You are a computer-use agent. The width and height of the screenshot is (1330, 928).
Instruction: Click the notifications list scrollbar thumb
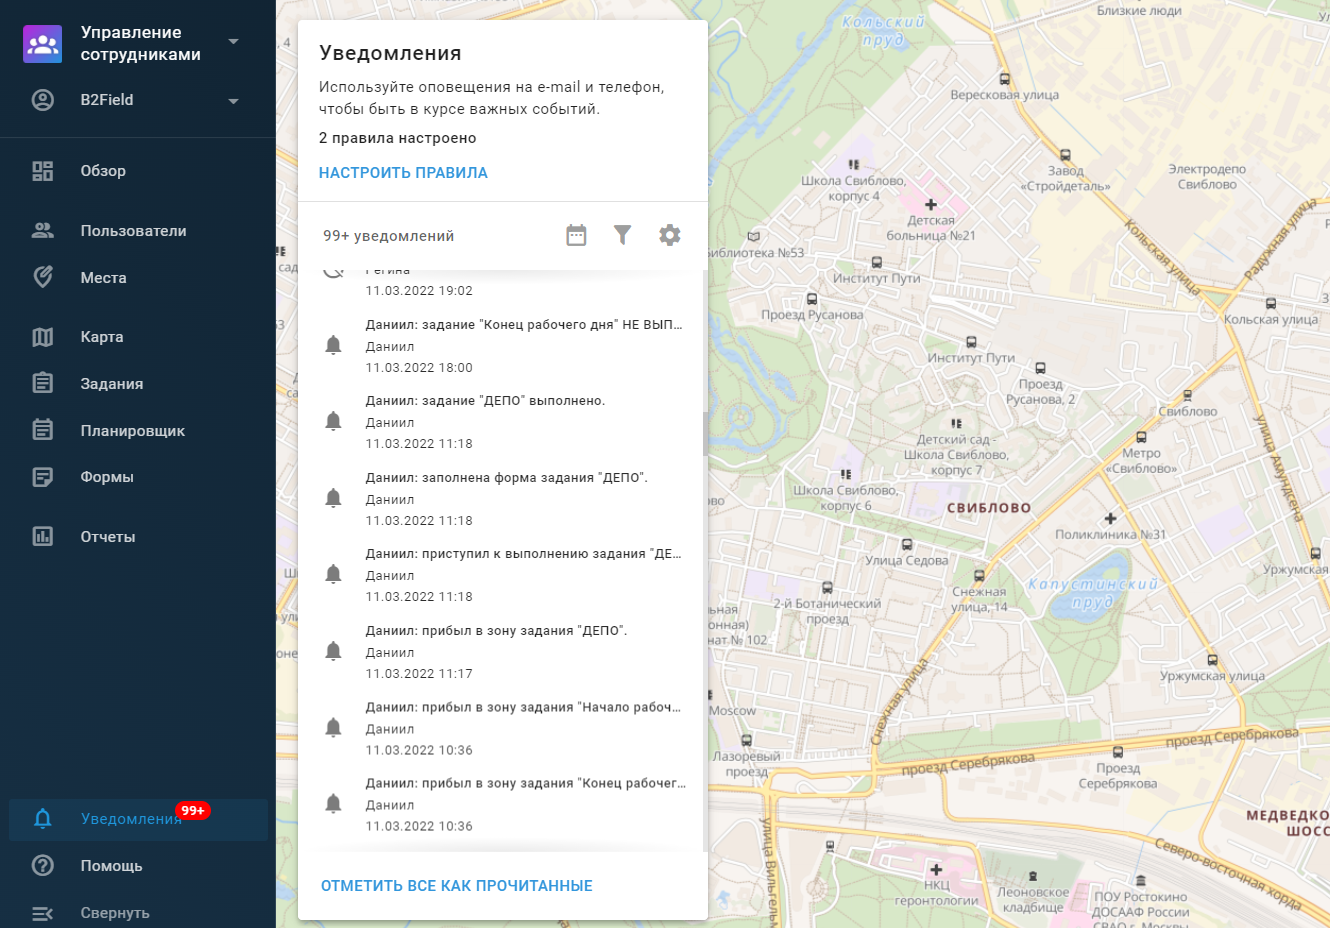click(x=705, y=434)
